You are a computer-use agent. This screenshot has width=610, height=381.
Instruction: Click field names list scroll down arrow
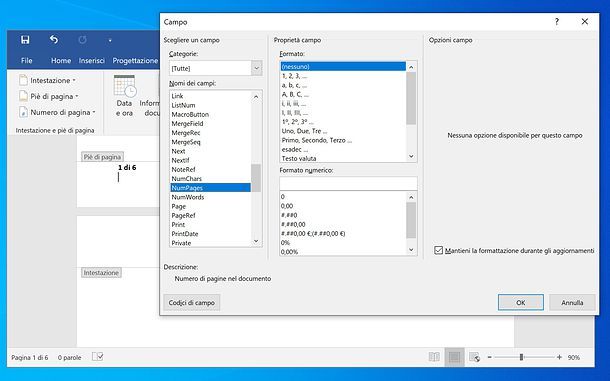(x=256, y=241)
